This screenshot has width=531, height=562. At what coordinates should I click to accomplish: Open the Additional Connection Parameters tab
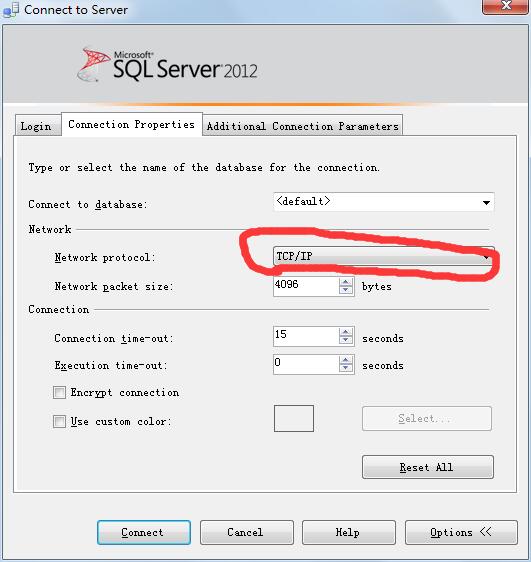click(x=302, y=126)
